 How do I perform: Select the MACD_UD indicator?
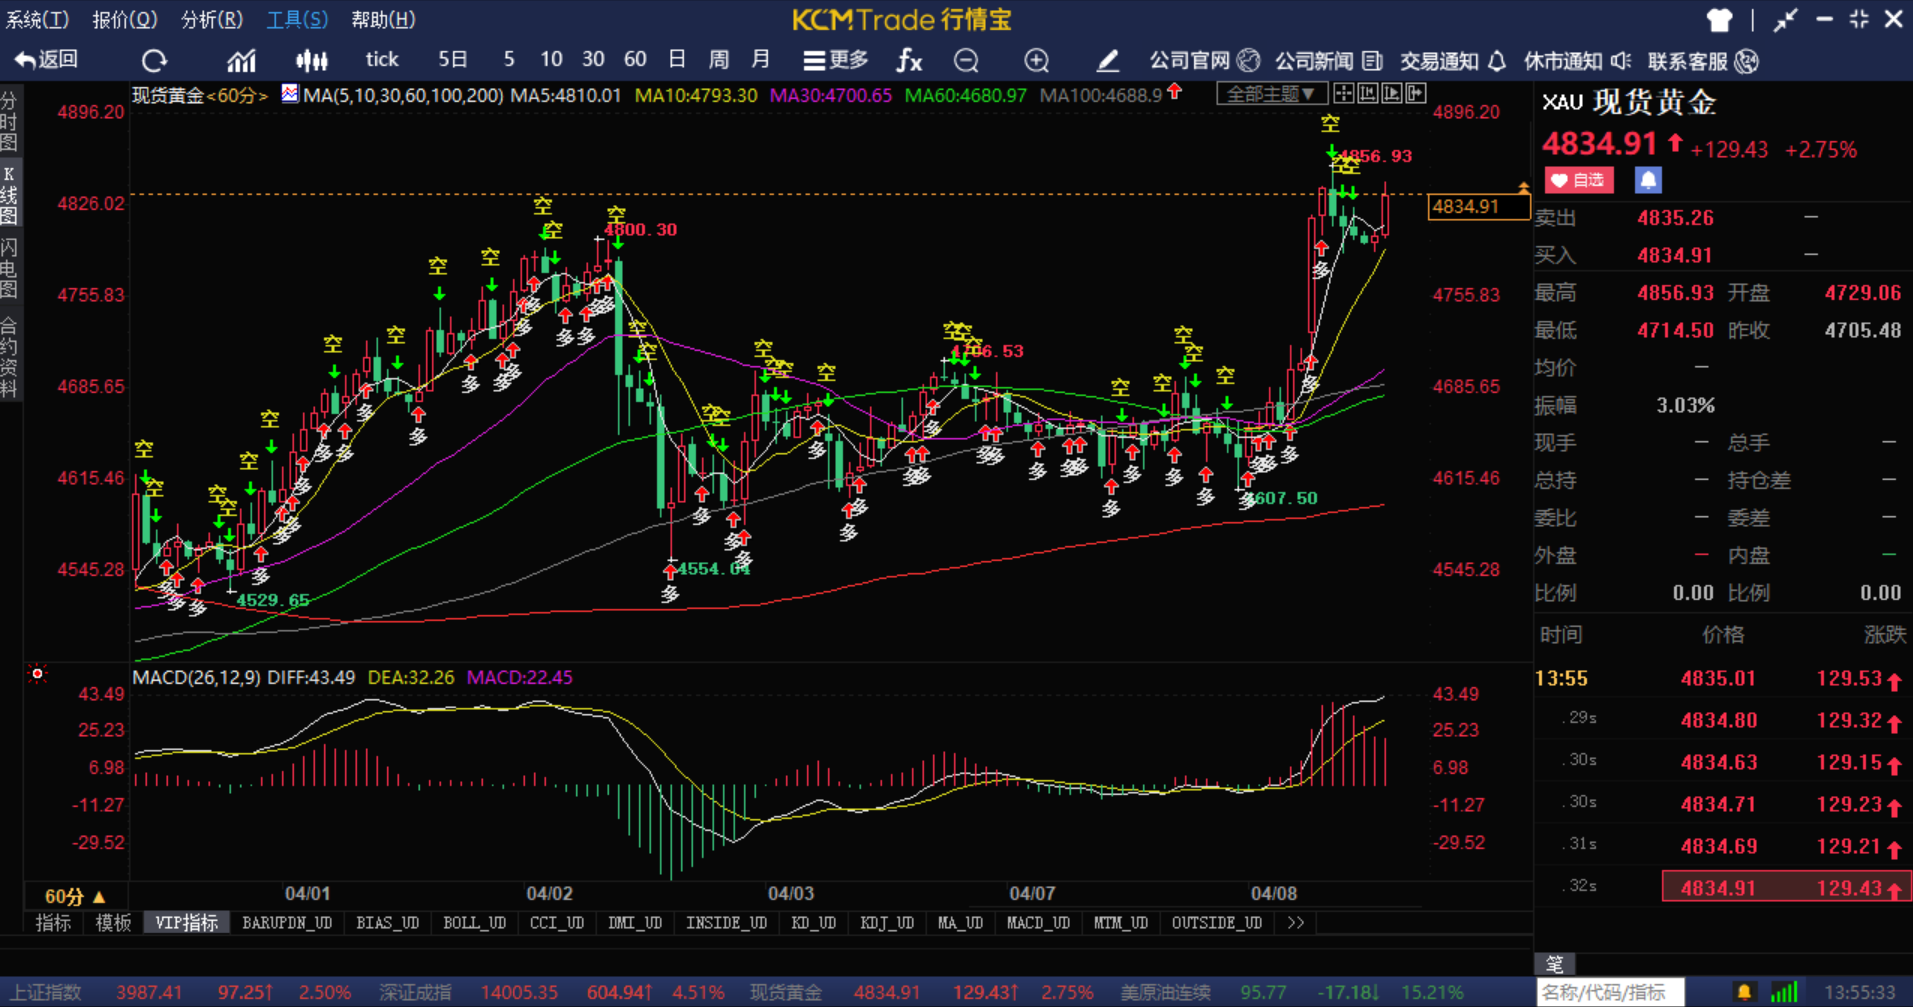point(1038,923)
